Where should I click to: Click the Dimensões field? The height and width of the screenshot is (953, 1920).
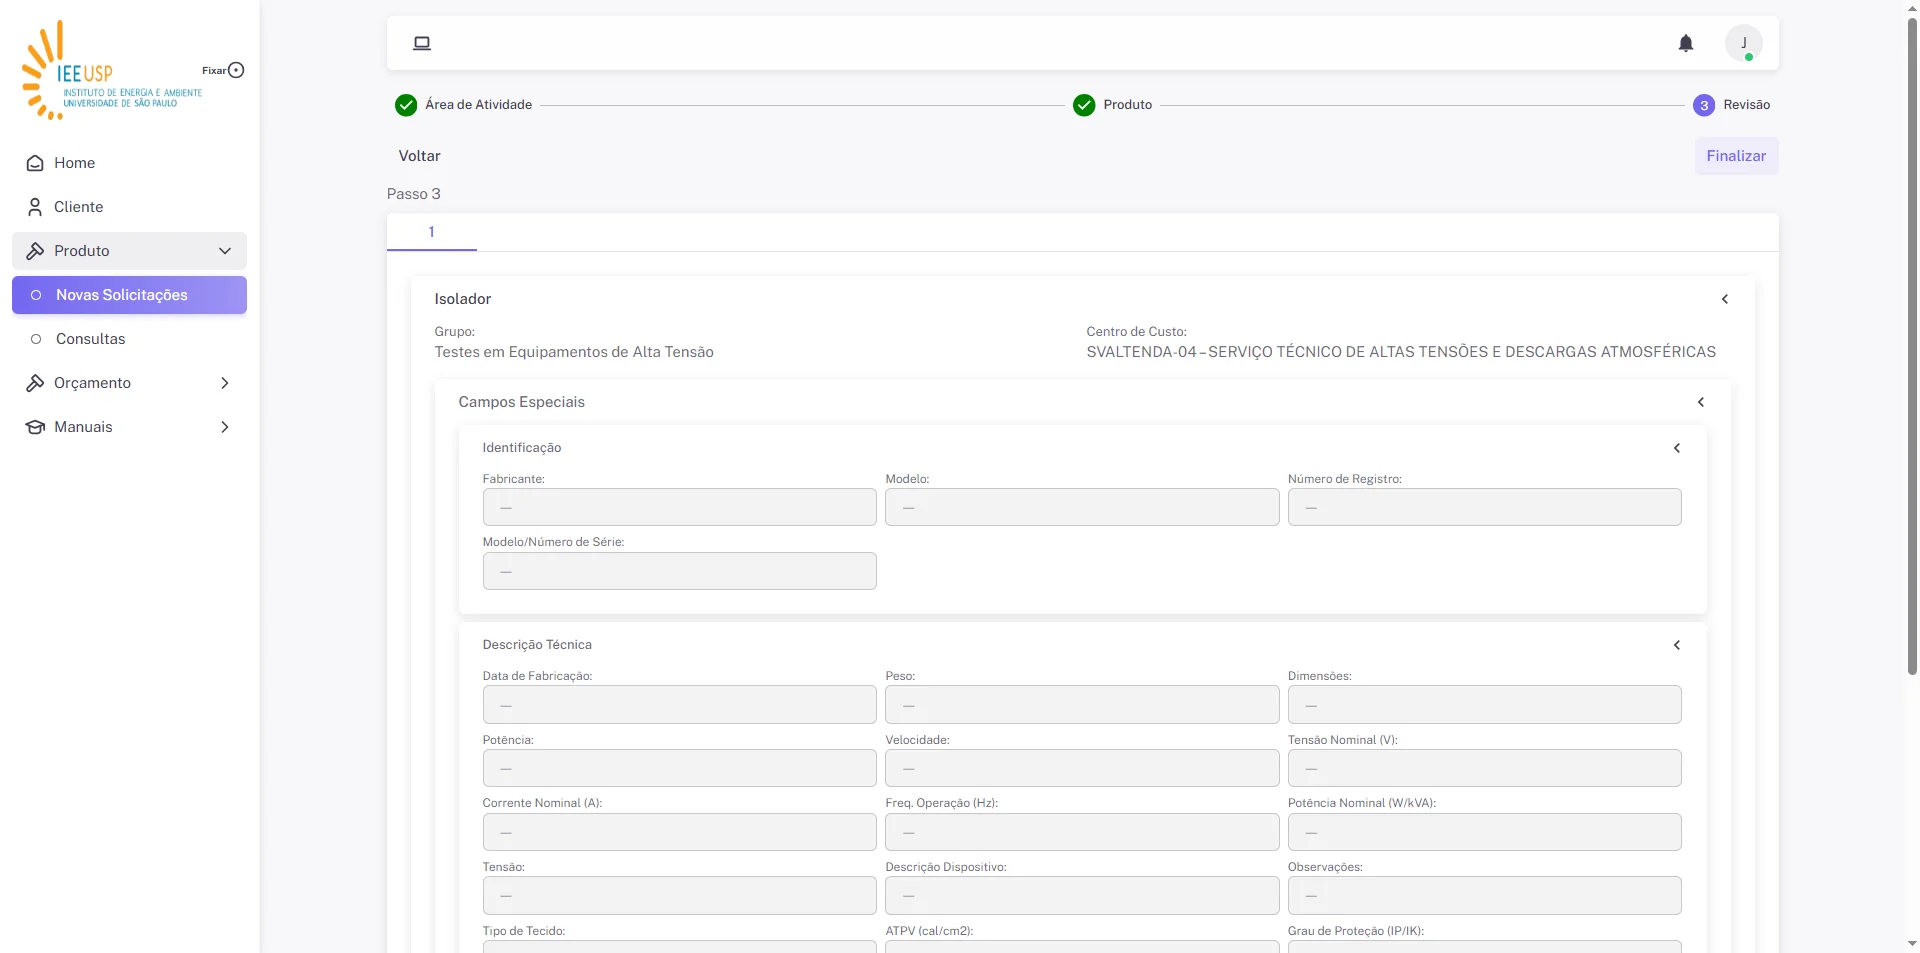(1485, 705)
